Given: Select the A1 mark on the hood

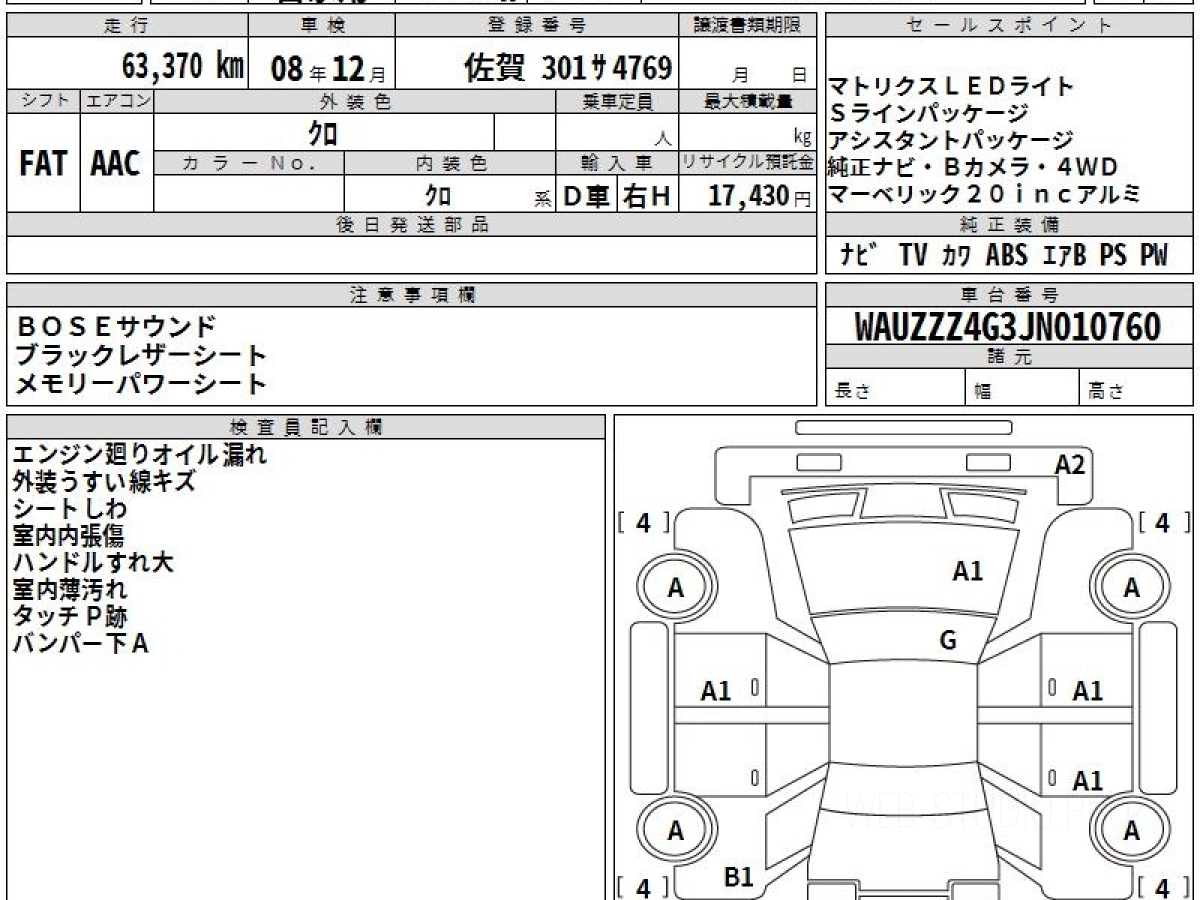Looking at the screenshot, I should click(967, 571).
